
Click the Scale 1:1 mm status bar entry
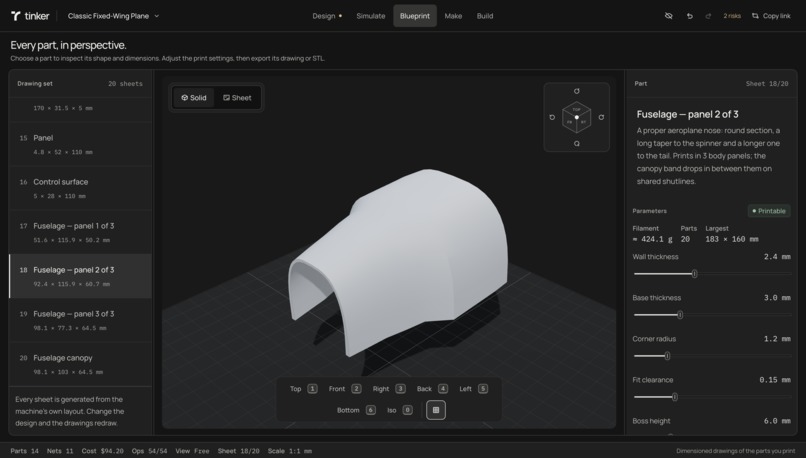pos(289,451)
